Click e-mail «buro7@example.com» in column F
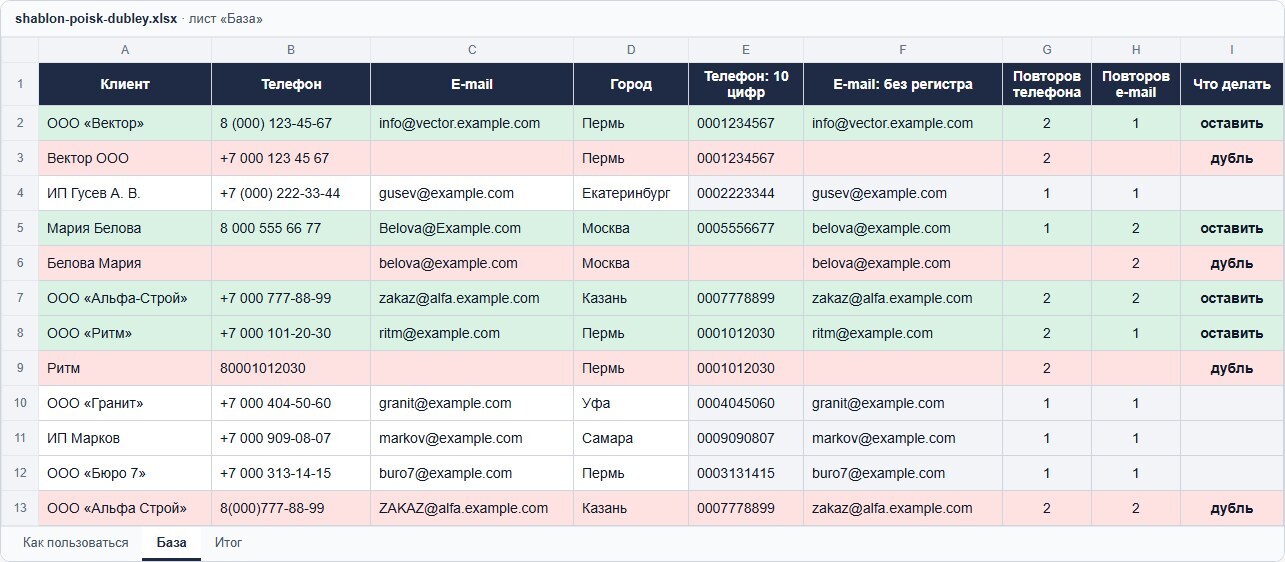The image size is (1285, 562). (903, 473)
